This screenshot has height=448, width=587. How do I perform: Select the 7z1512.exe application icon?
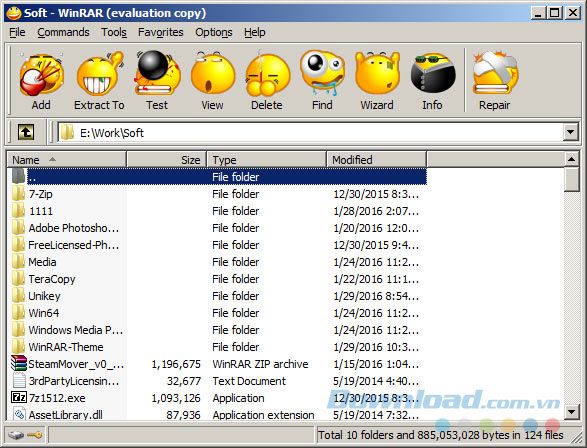tap(19, 397)
